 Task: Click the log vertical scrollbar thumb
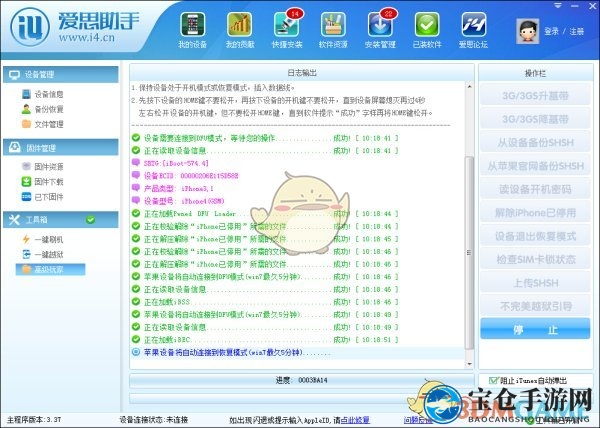click(x=469, y=252)
